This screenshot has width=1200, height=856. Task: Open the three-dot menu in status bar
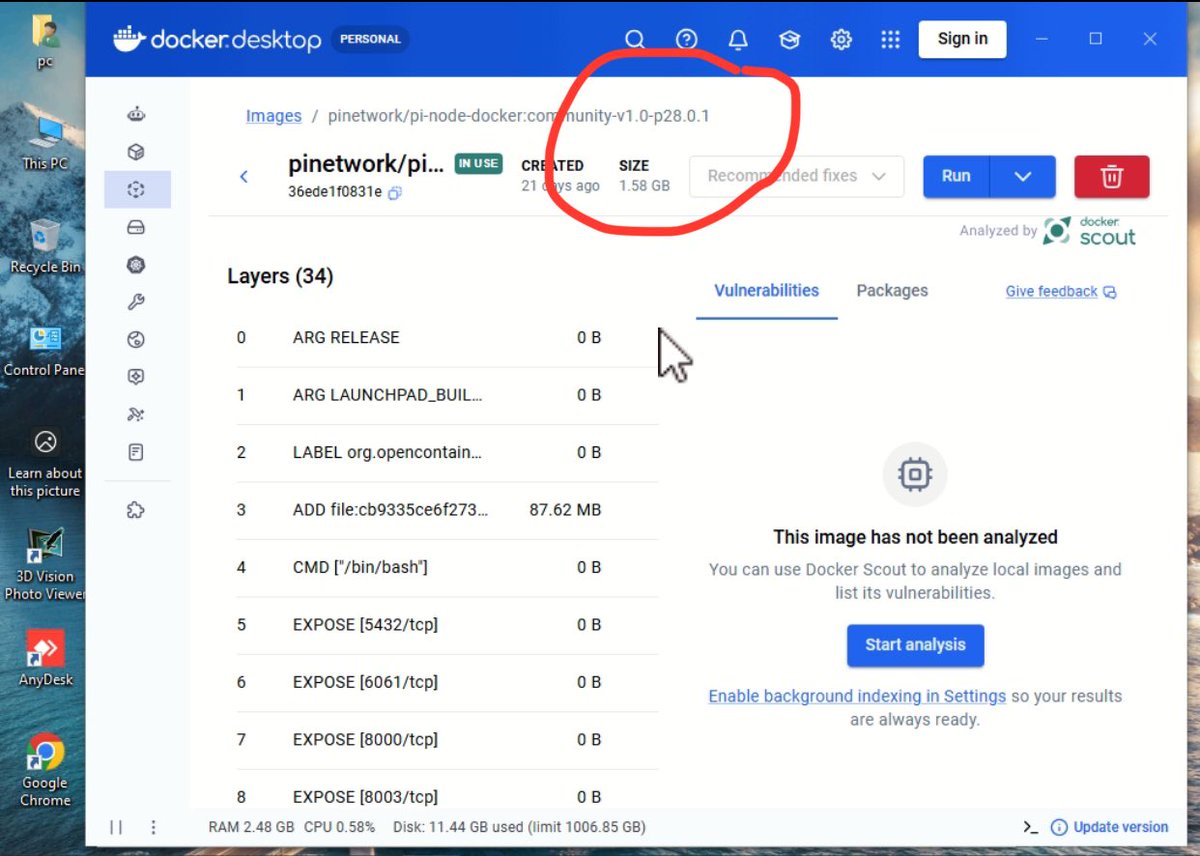point(153,827)
